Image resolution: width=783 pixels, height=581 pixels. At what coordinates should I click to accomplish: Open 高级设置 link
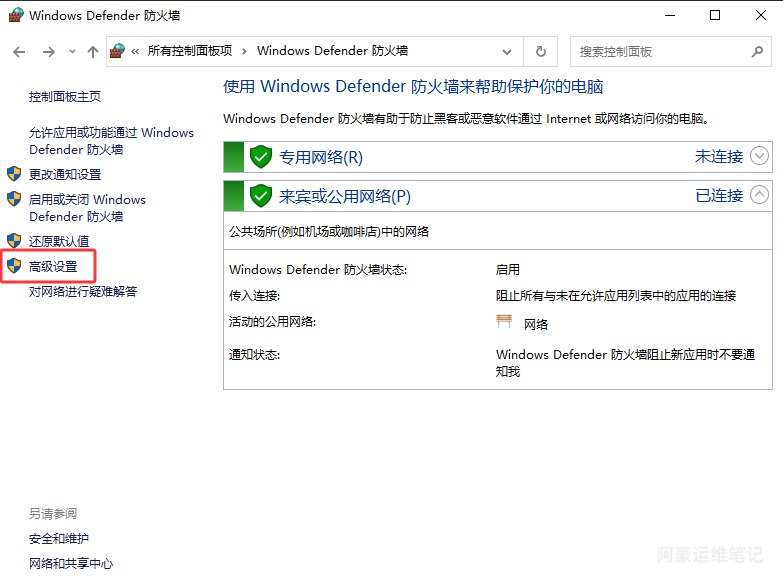[x=53, y=266]
